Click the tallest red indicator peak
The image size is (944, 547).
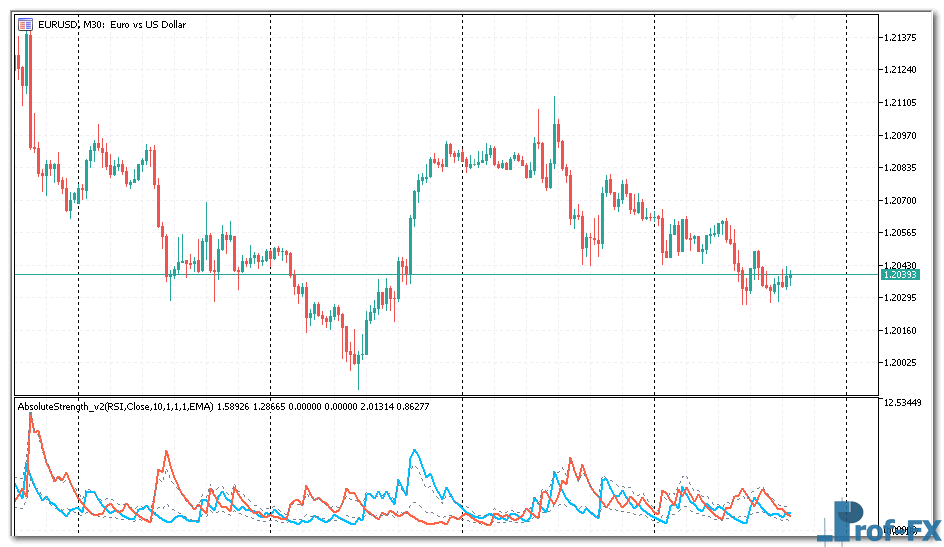pyautogui.click(x=31, y=414)
